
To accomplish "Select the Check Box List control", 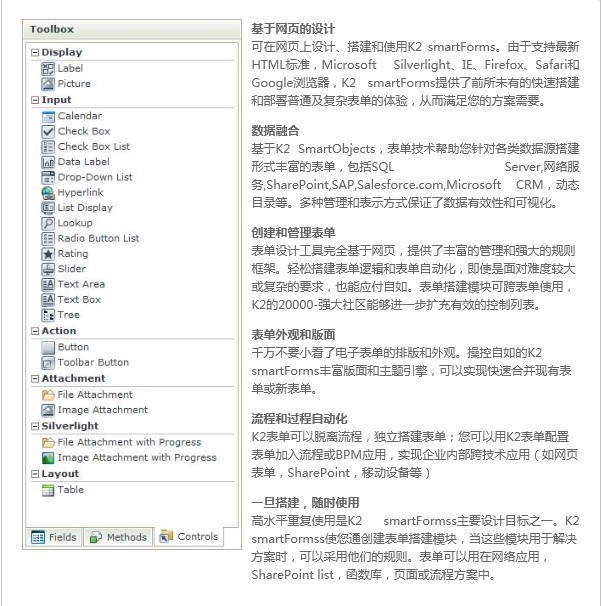I will (93, 146).
